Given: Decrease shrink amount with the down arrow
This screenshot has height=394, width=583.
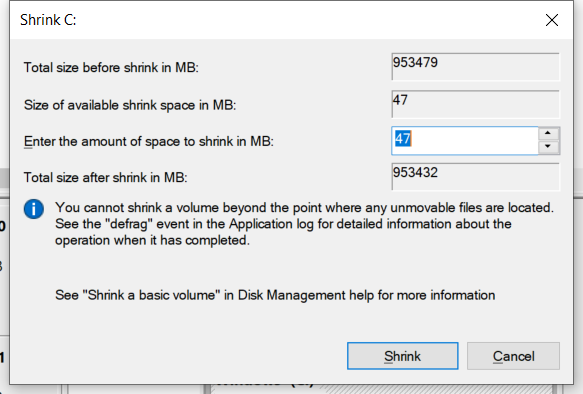Looking at the screenshot, I should coord(547,147).
